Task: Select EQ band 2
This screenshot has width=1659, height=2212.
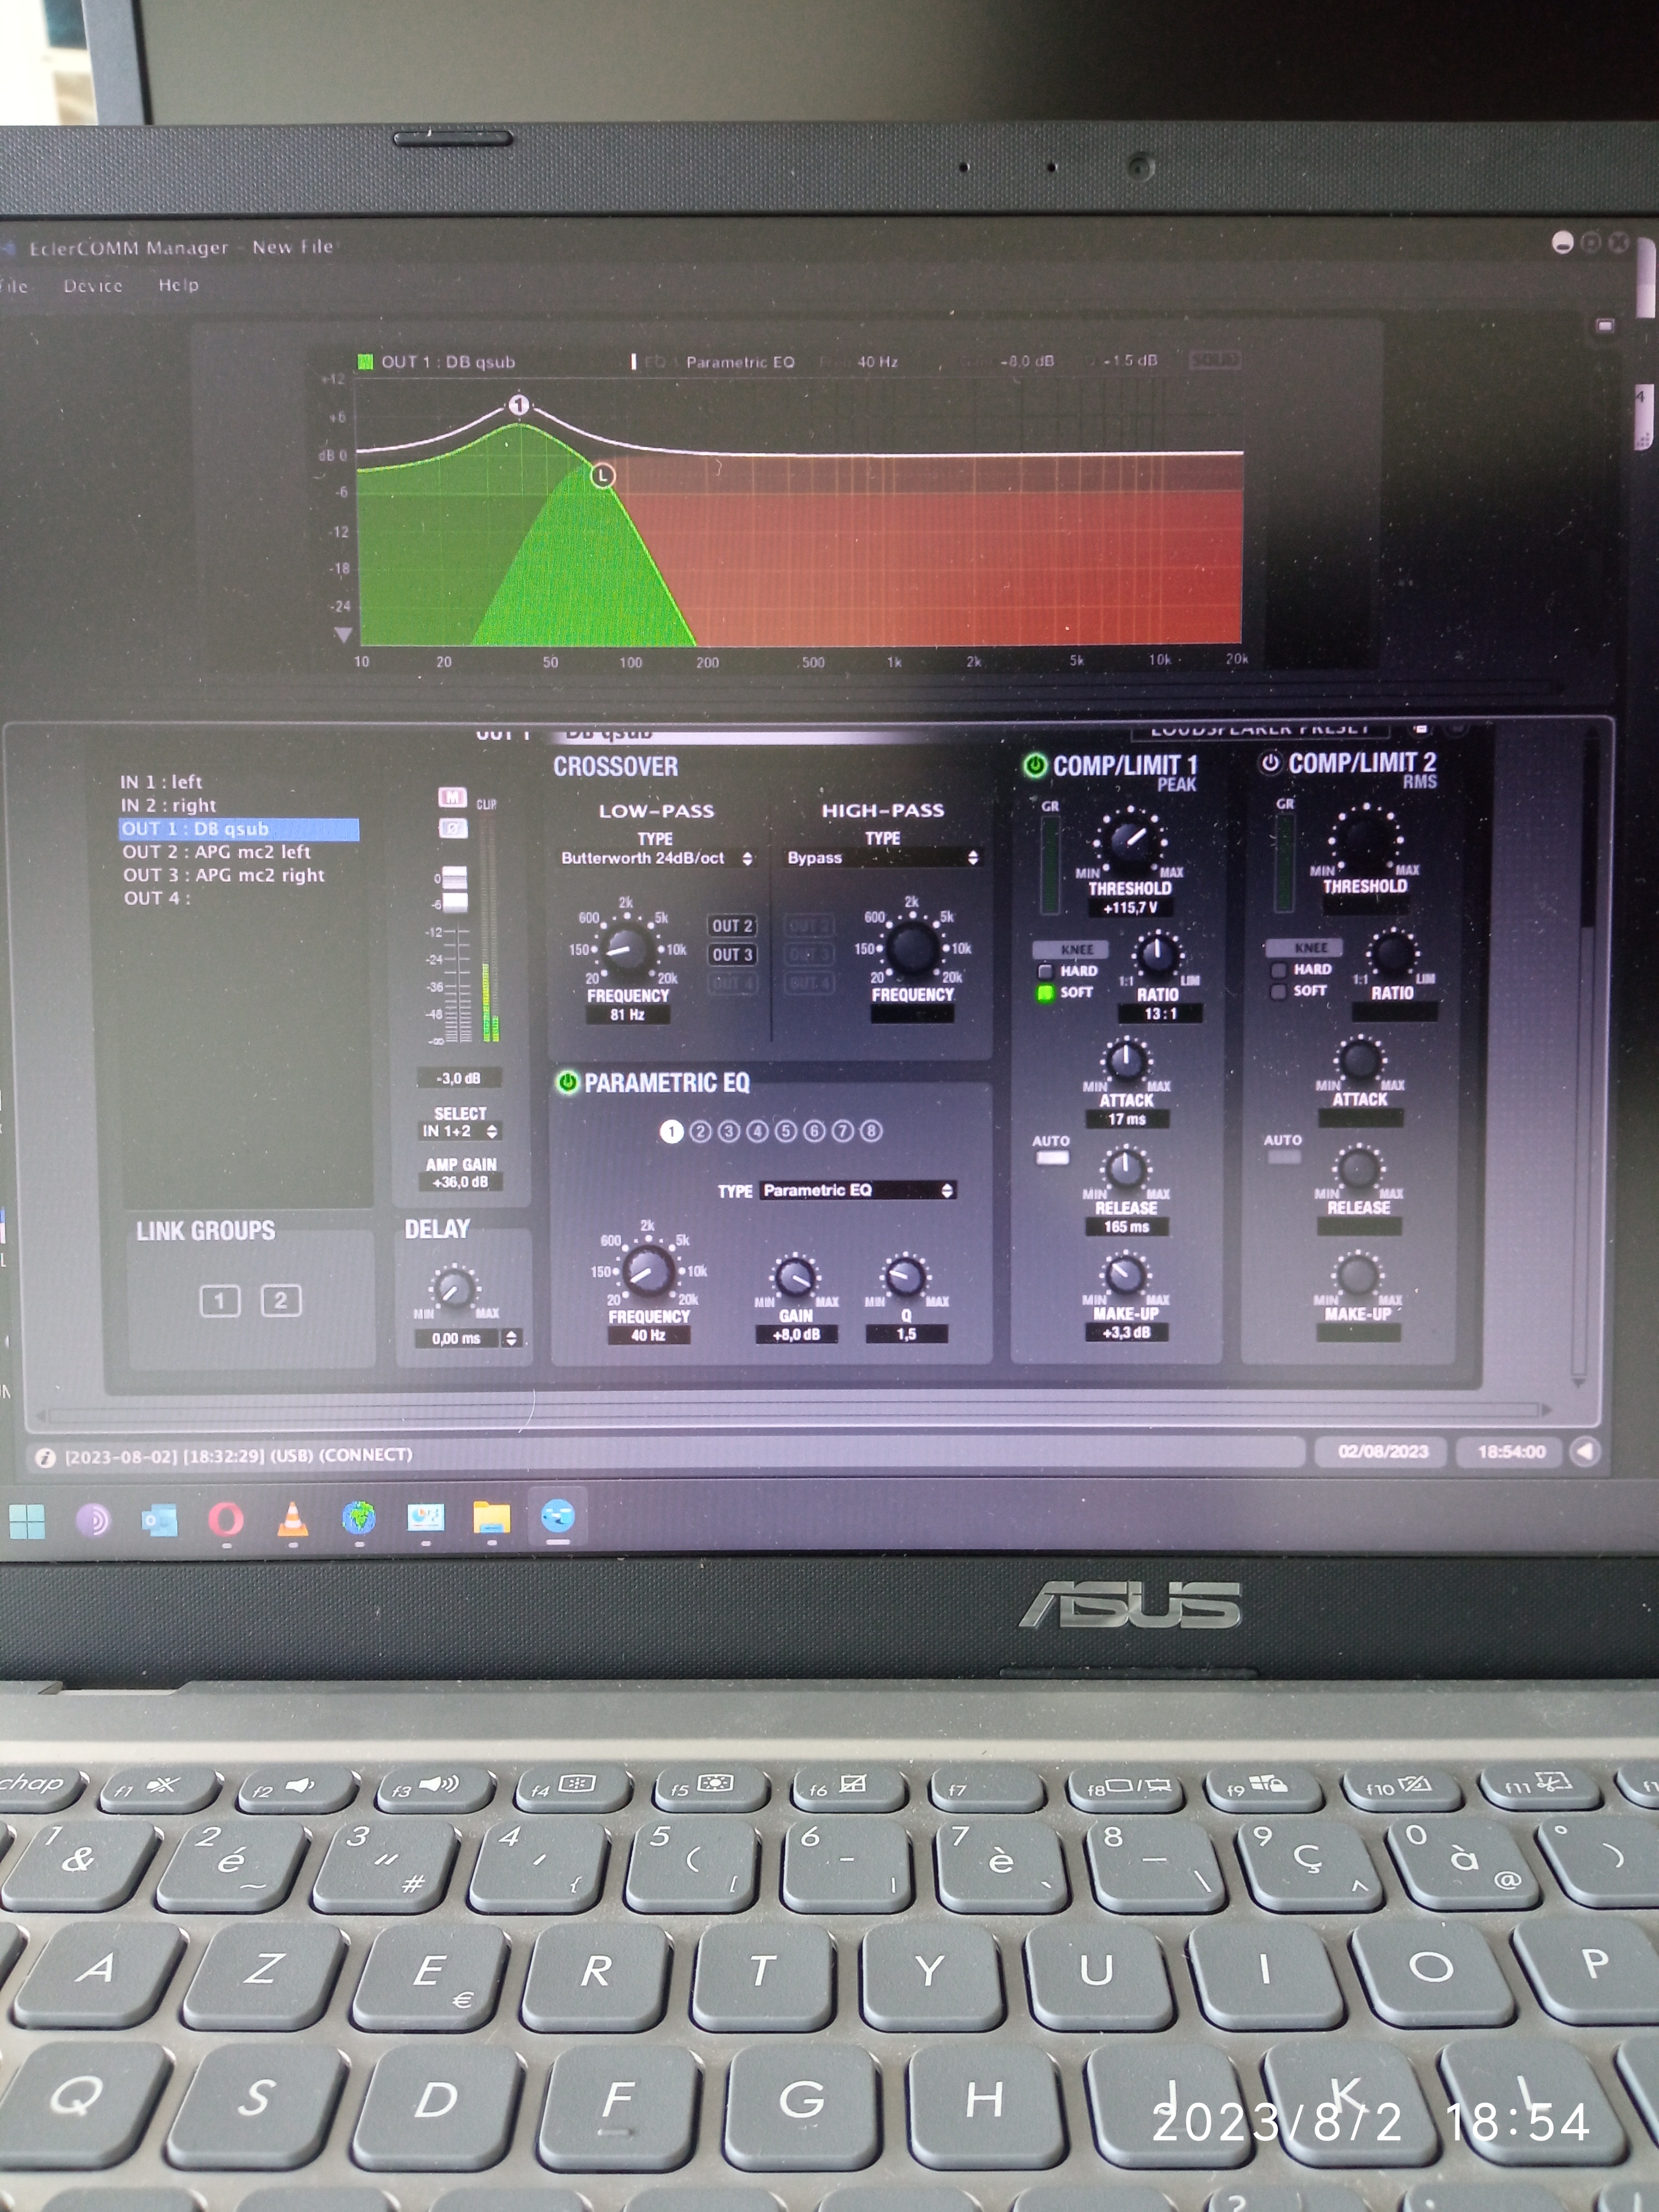Action: pyautogui.click(x=700, y=1131)
